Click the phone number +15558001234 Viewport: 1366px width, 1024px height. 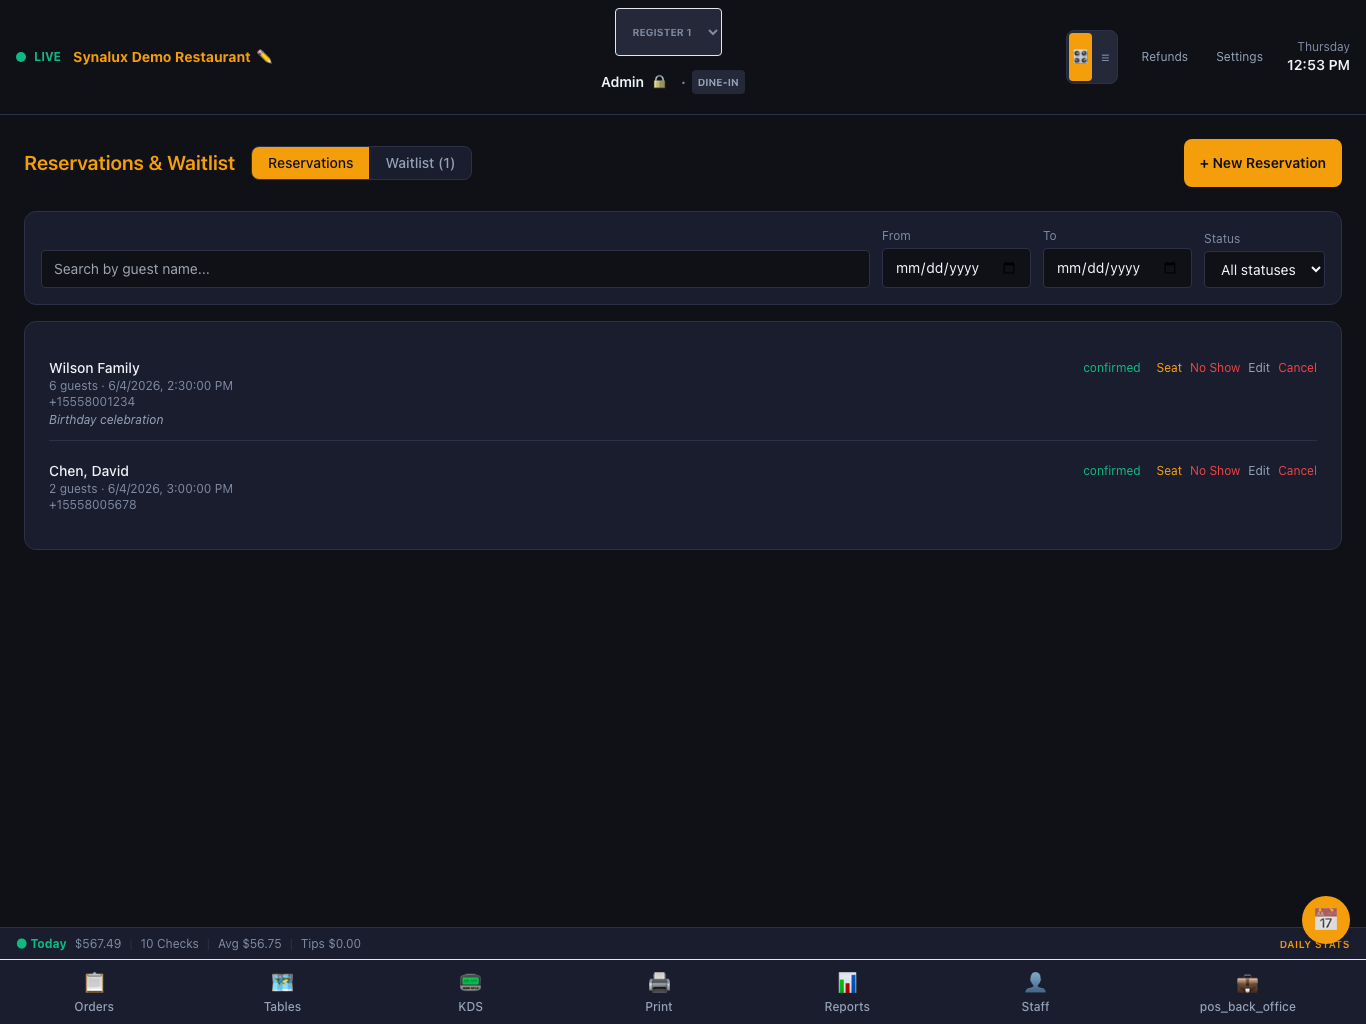coord(92,402)
